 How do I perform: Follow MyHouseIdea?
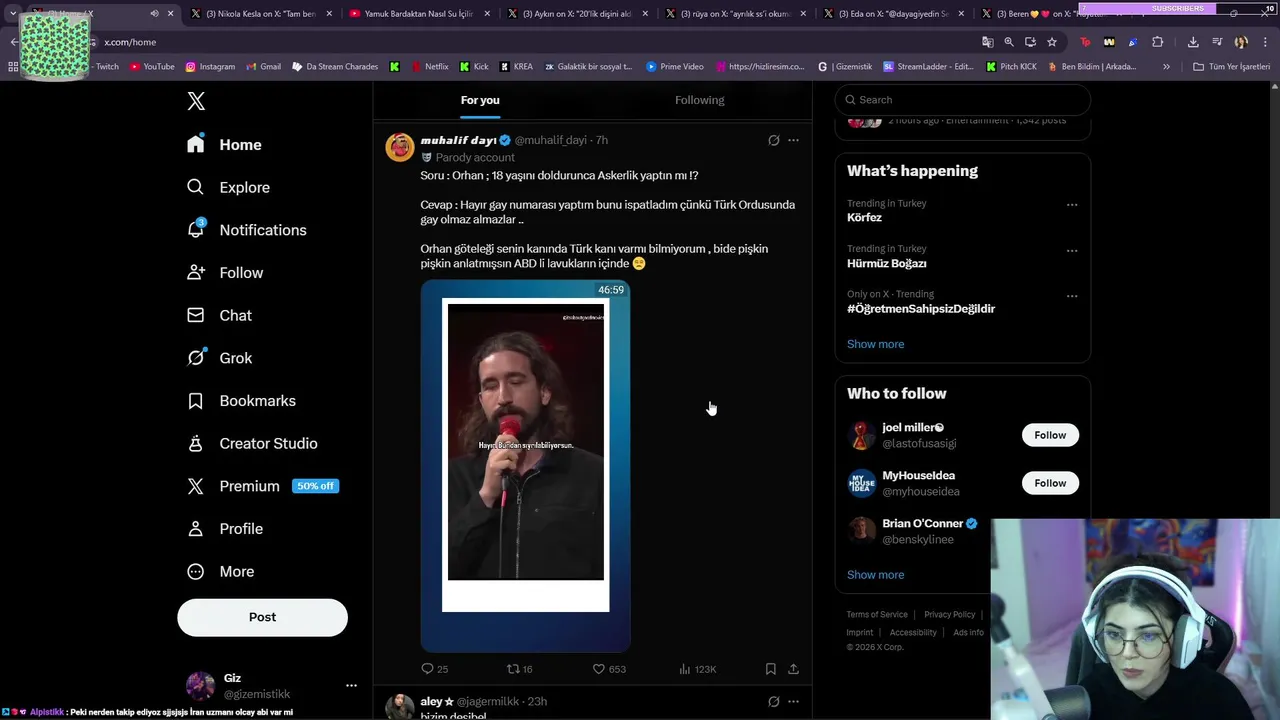1050,483
